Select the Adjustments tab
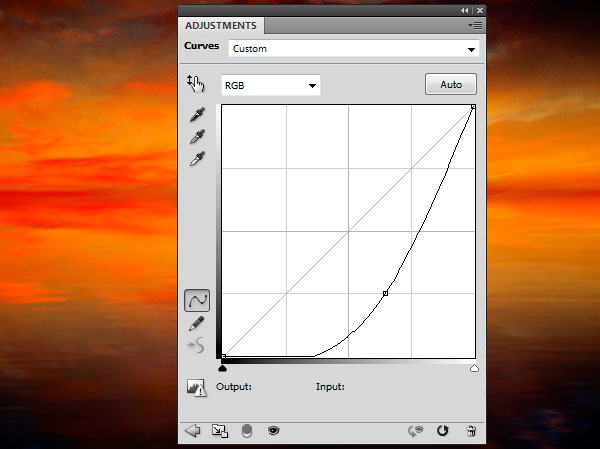This screenshot has height=449, width=600. click(x=221, y=26)
